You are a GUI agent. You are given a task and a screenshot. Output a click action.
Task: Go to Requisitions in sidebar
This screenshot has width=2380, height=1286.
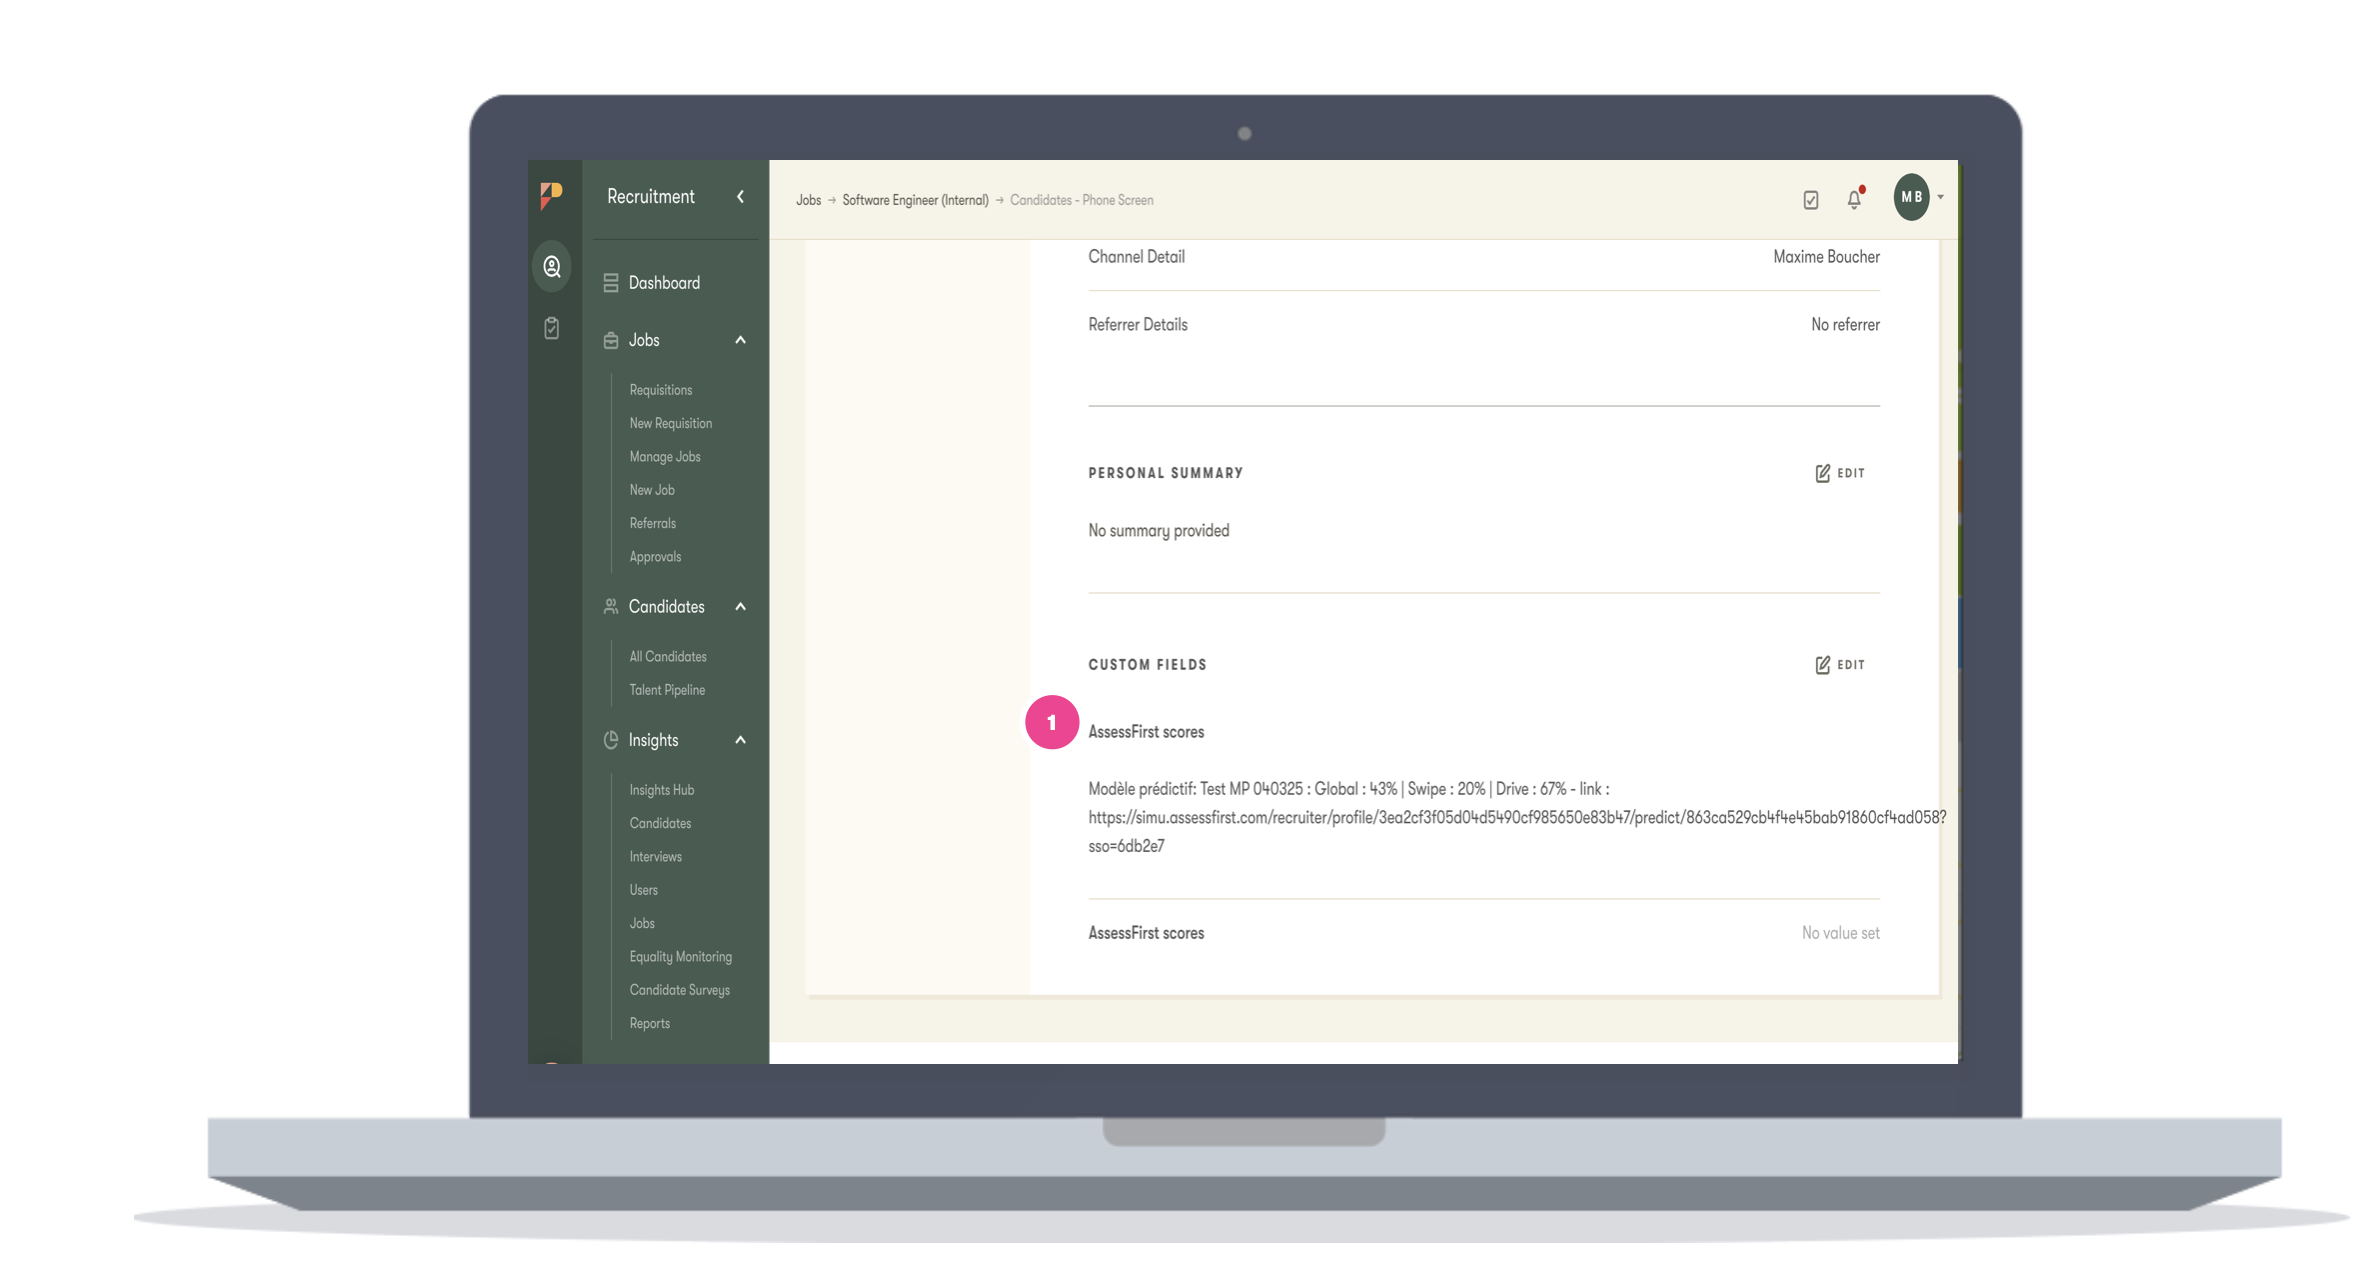[660, 390]
